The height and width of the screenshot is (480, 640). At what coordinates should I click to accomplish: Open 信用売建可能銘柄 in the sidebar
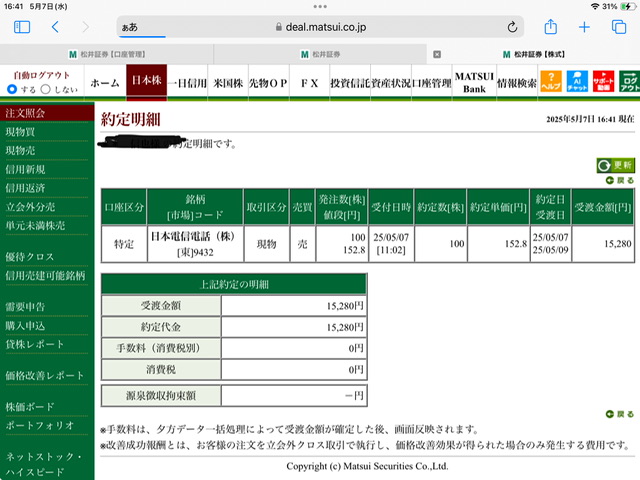(47, 276)
